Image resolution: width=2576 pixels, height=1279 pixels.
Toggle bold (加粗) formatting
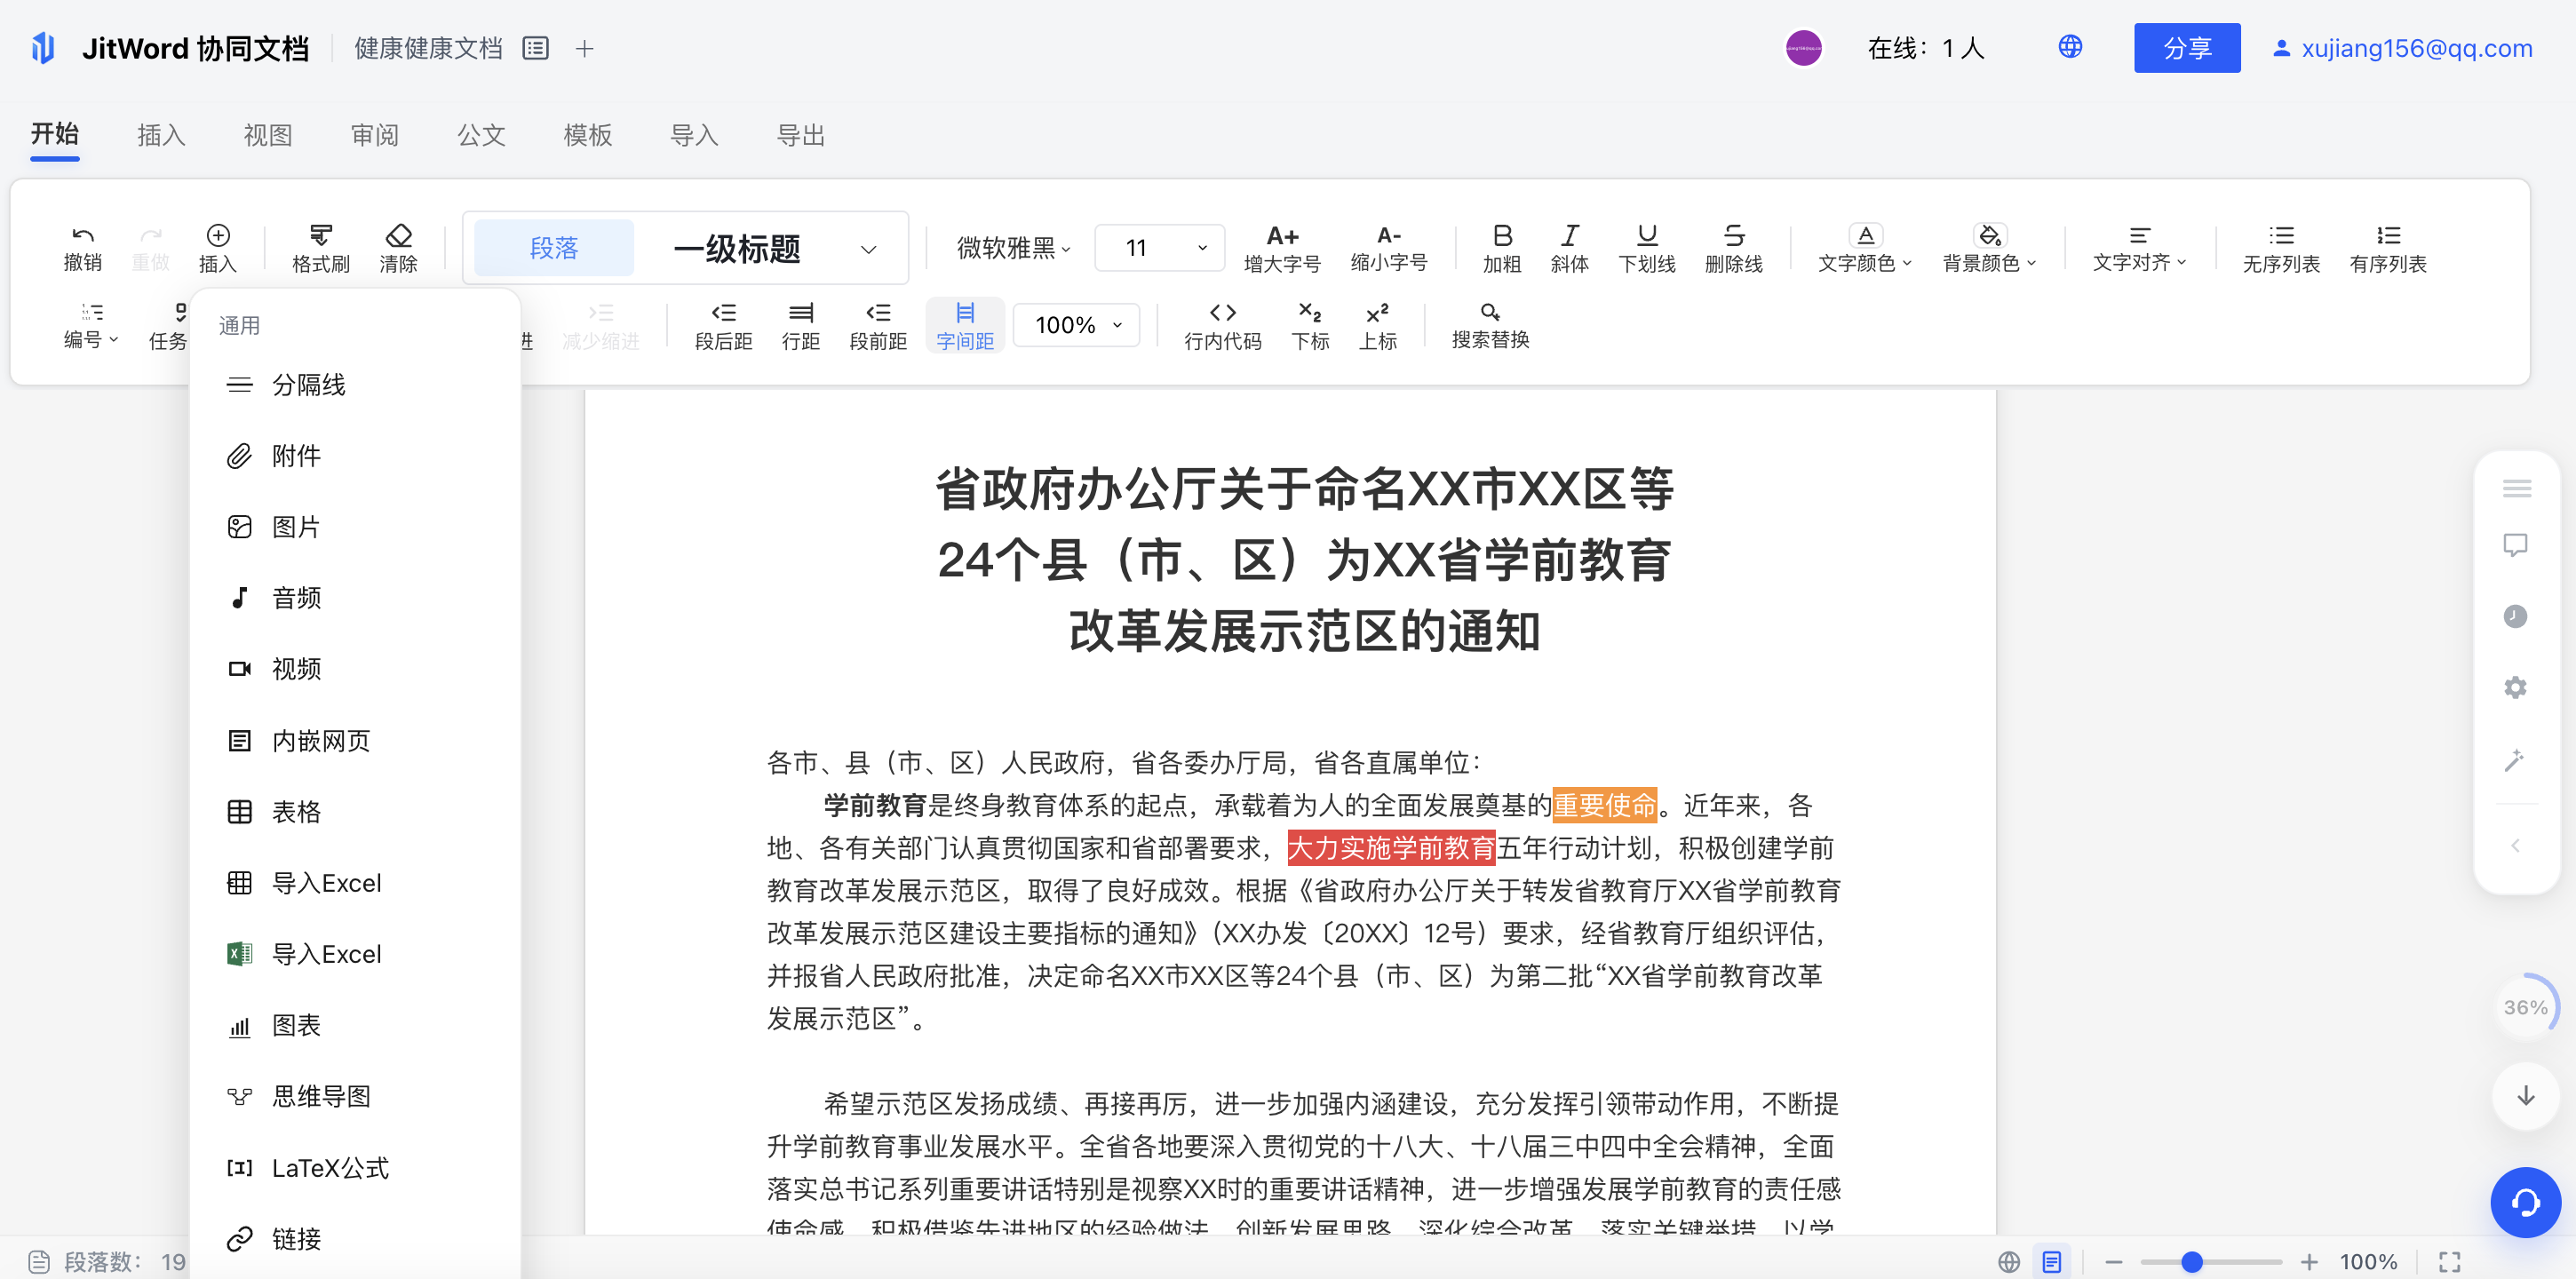pyautogui.click(x=1501, y=237)
